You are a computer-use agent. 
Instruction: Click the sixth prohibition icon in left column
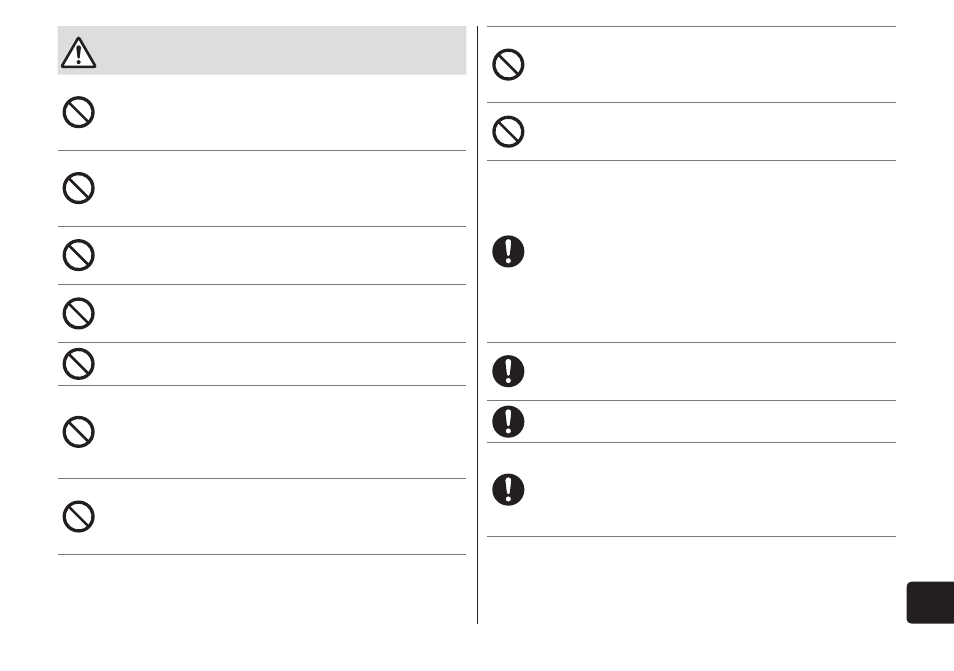[78, 432]
